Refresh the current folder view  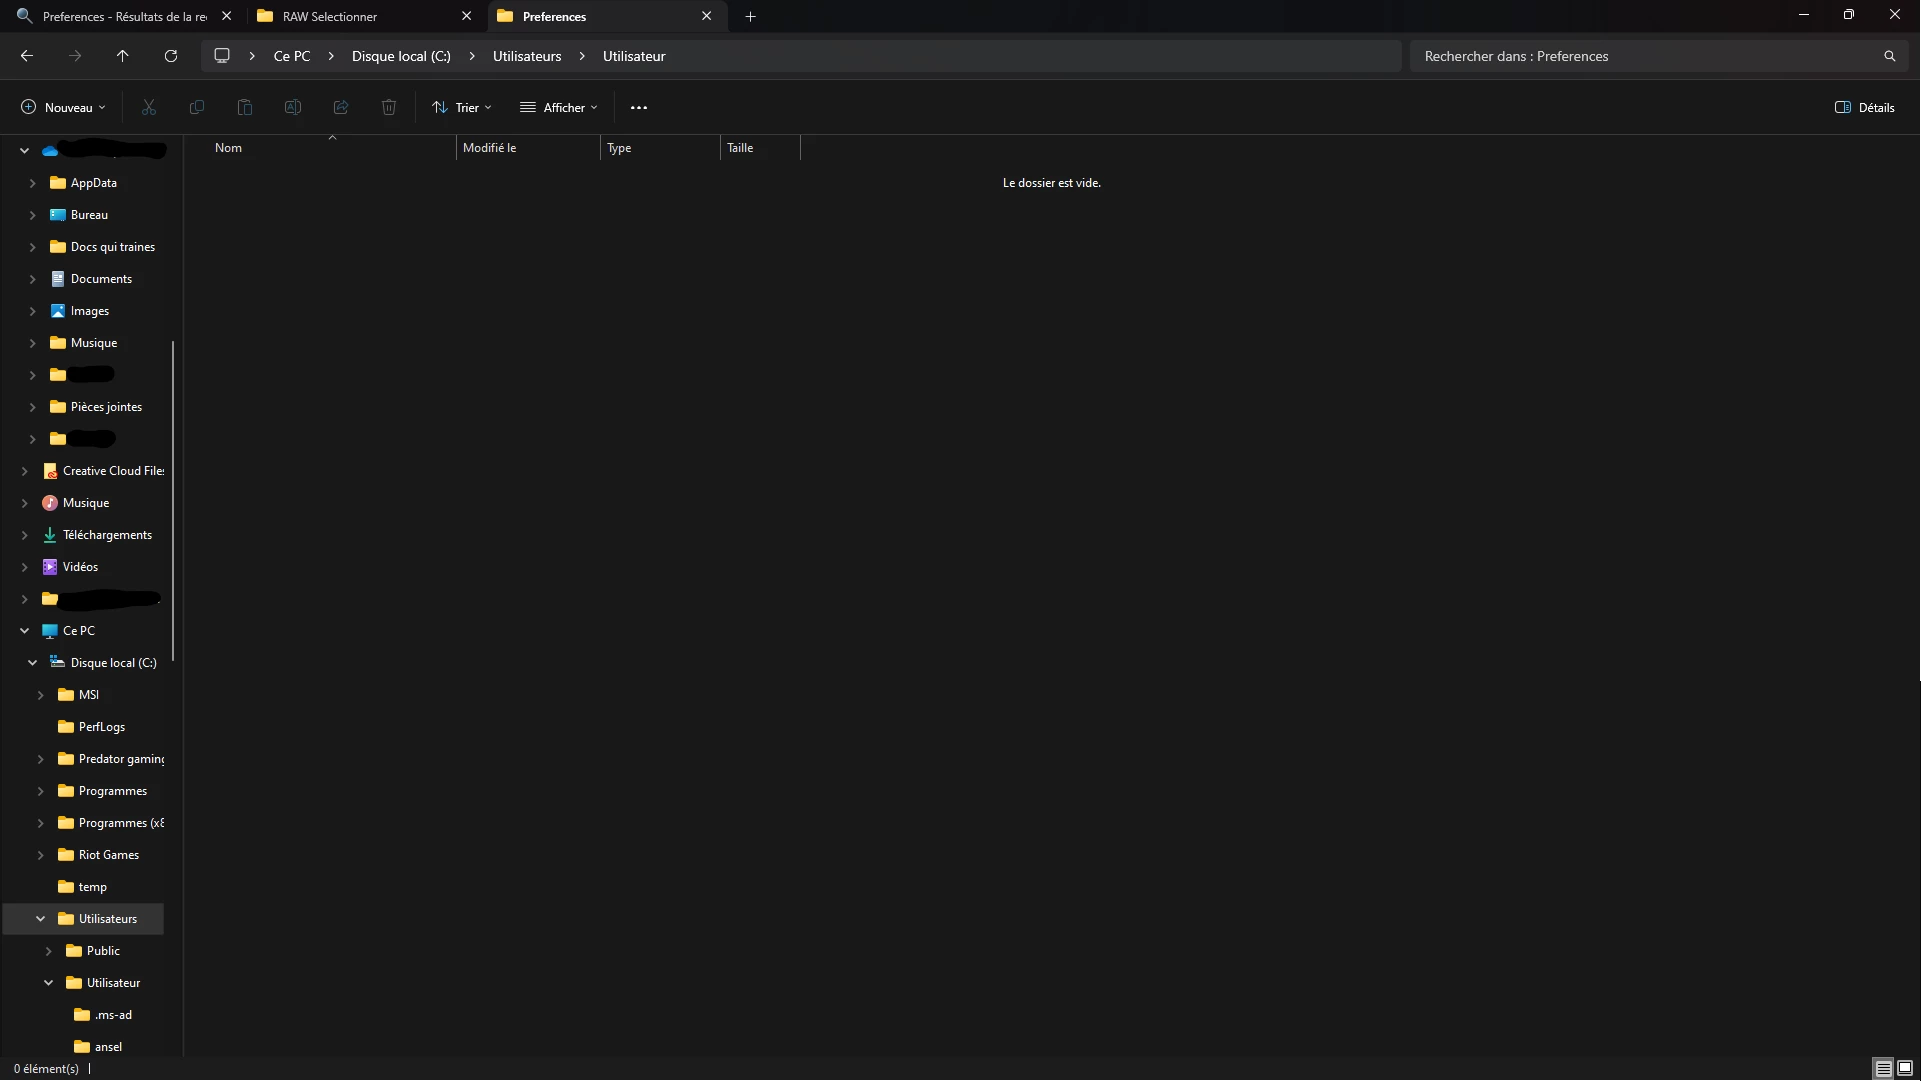pyautogui.click(x=171, y=56)
